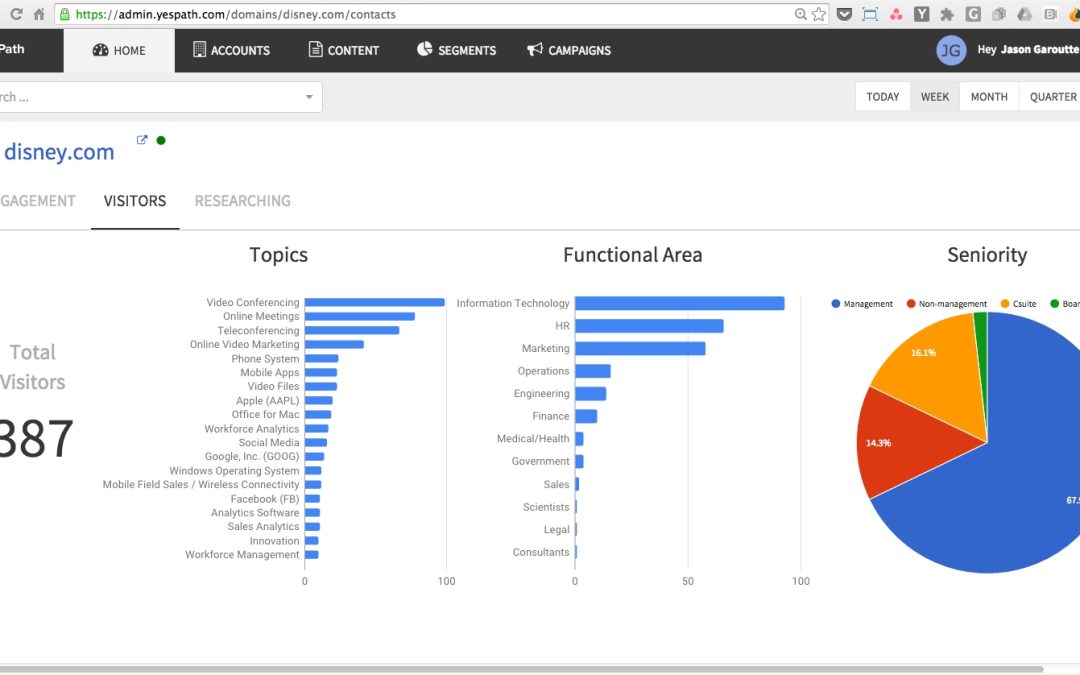Select the Today time range
Screen dimensions: 1080x675
pyautogui.click(x=882, y=96)
